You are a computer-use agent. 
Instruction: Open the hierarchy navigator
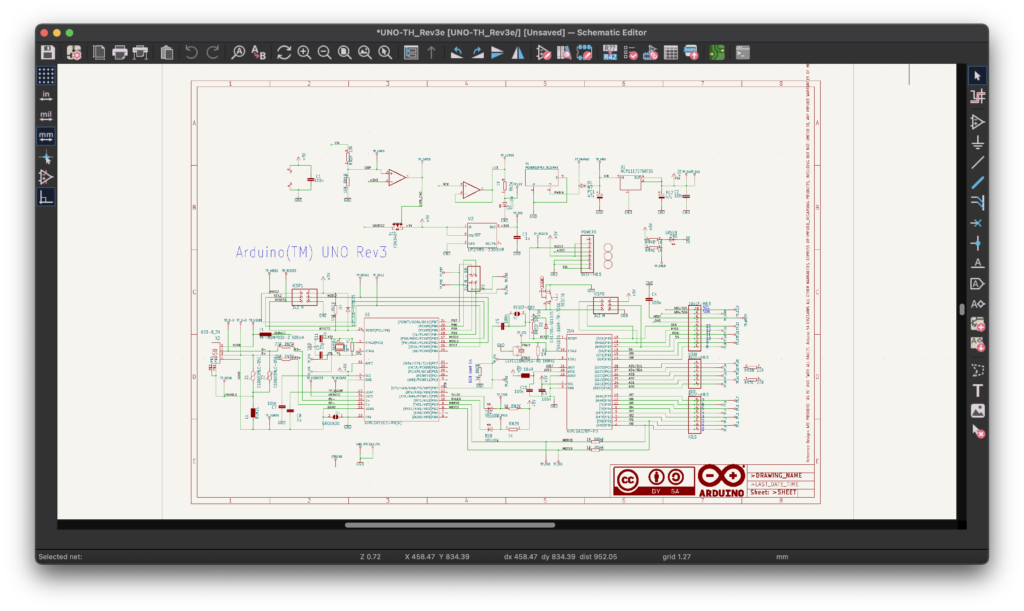tap(411, 53)
